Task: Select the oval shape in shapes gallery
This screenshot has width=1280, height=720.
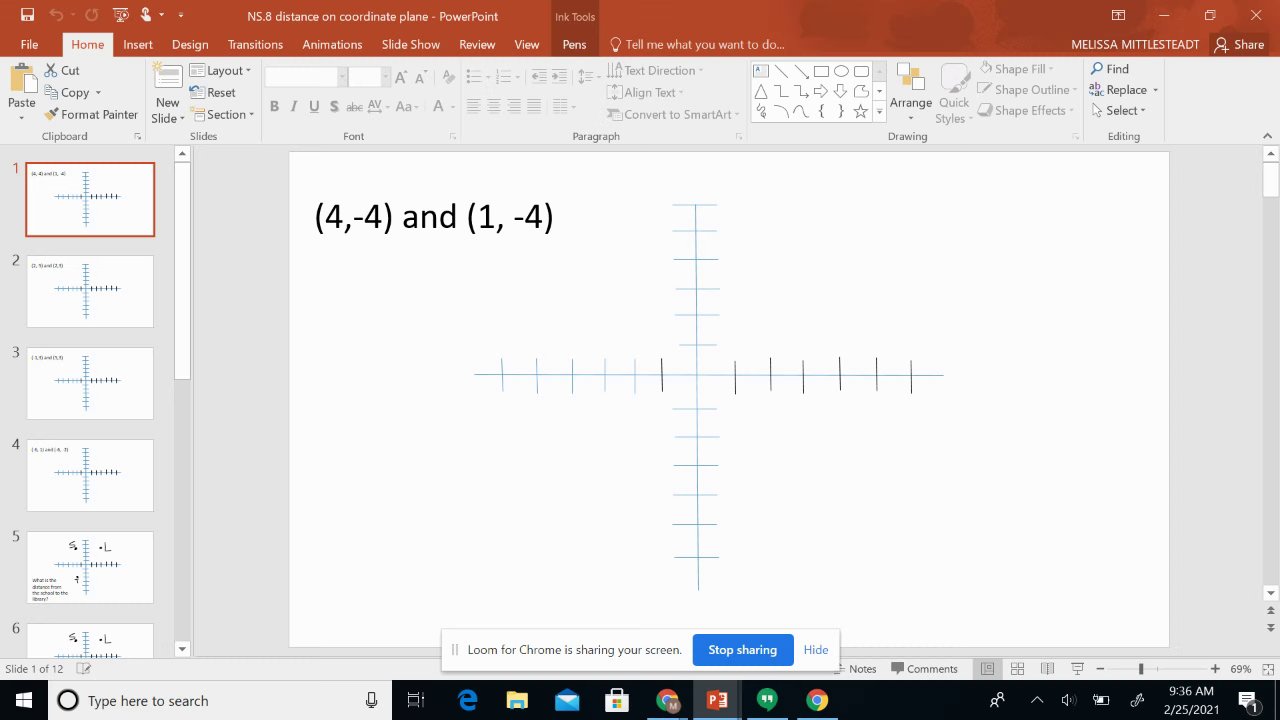Action: (841, 71)
